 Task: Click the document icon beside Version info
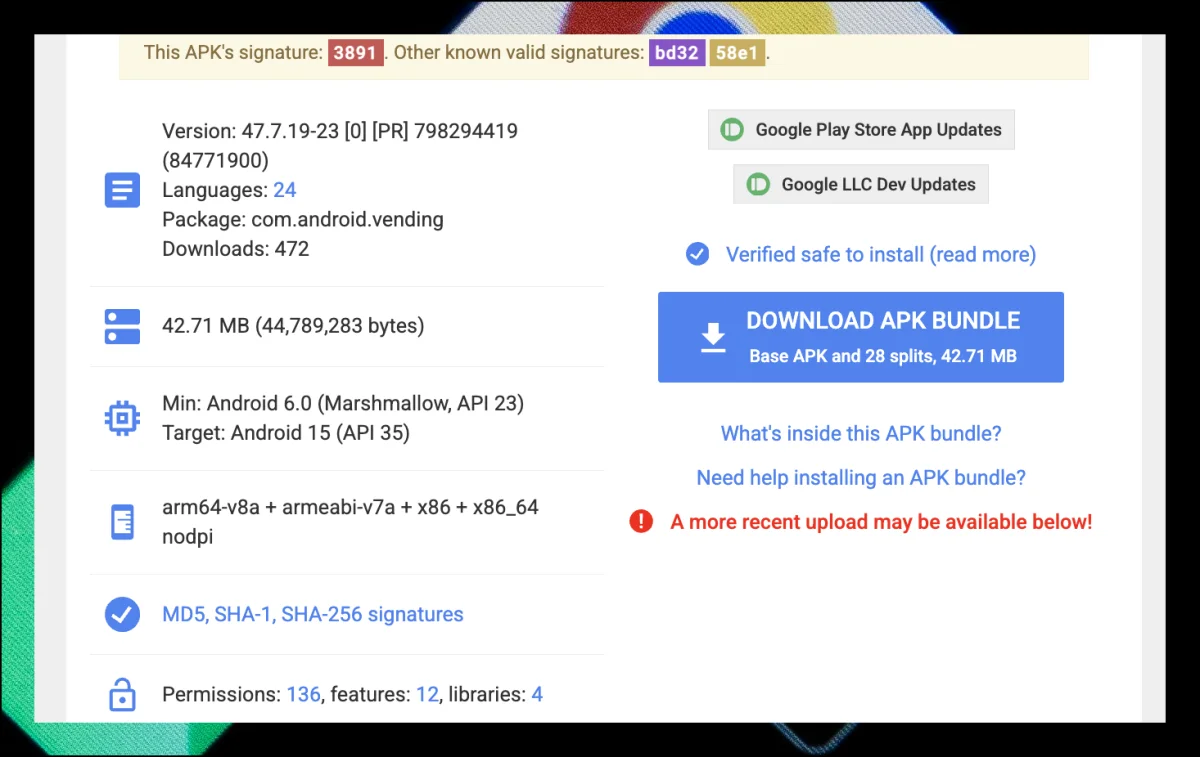tap(122, 190)
